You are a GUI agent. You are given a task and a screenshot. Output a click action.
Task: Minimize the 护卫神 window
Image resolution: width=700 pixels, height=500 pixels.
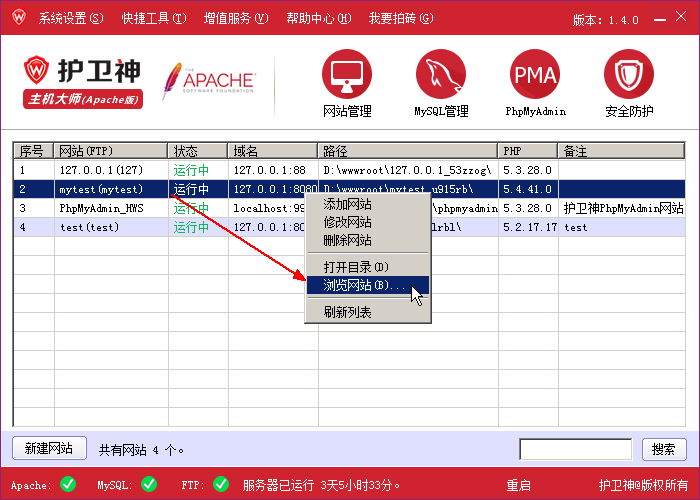point(659,19)
